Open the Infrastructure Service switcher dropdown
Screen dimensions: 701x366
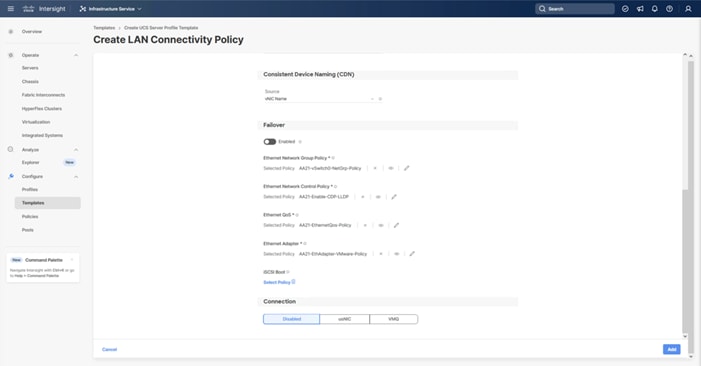(x=110, y=8)
